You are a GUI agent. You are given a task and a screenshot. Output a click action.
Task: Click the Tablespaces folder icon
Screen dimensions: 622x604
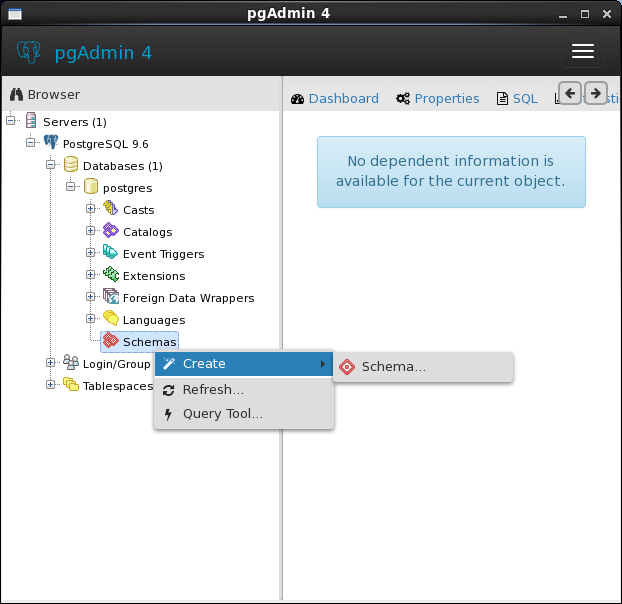pyautogui.click(x=71, y=384)
